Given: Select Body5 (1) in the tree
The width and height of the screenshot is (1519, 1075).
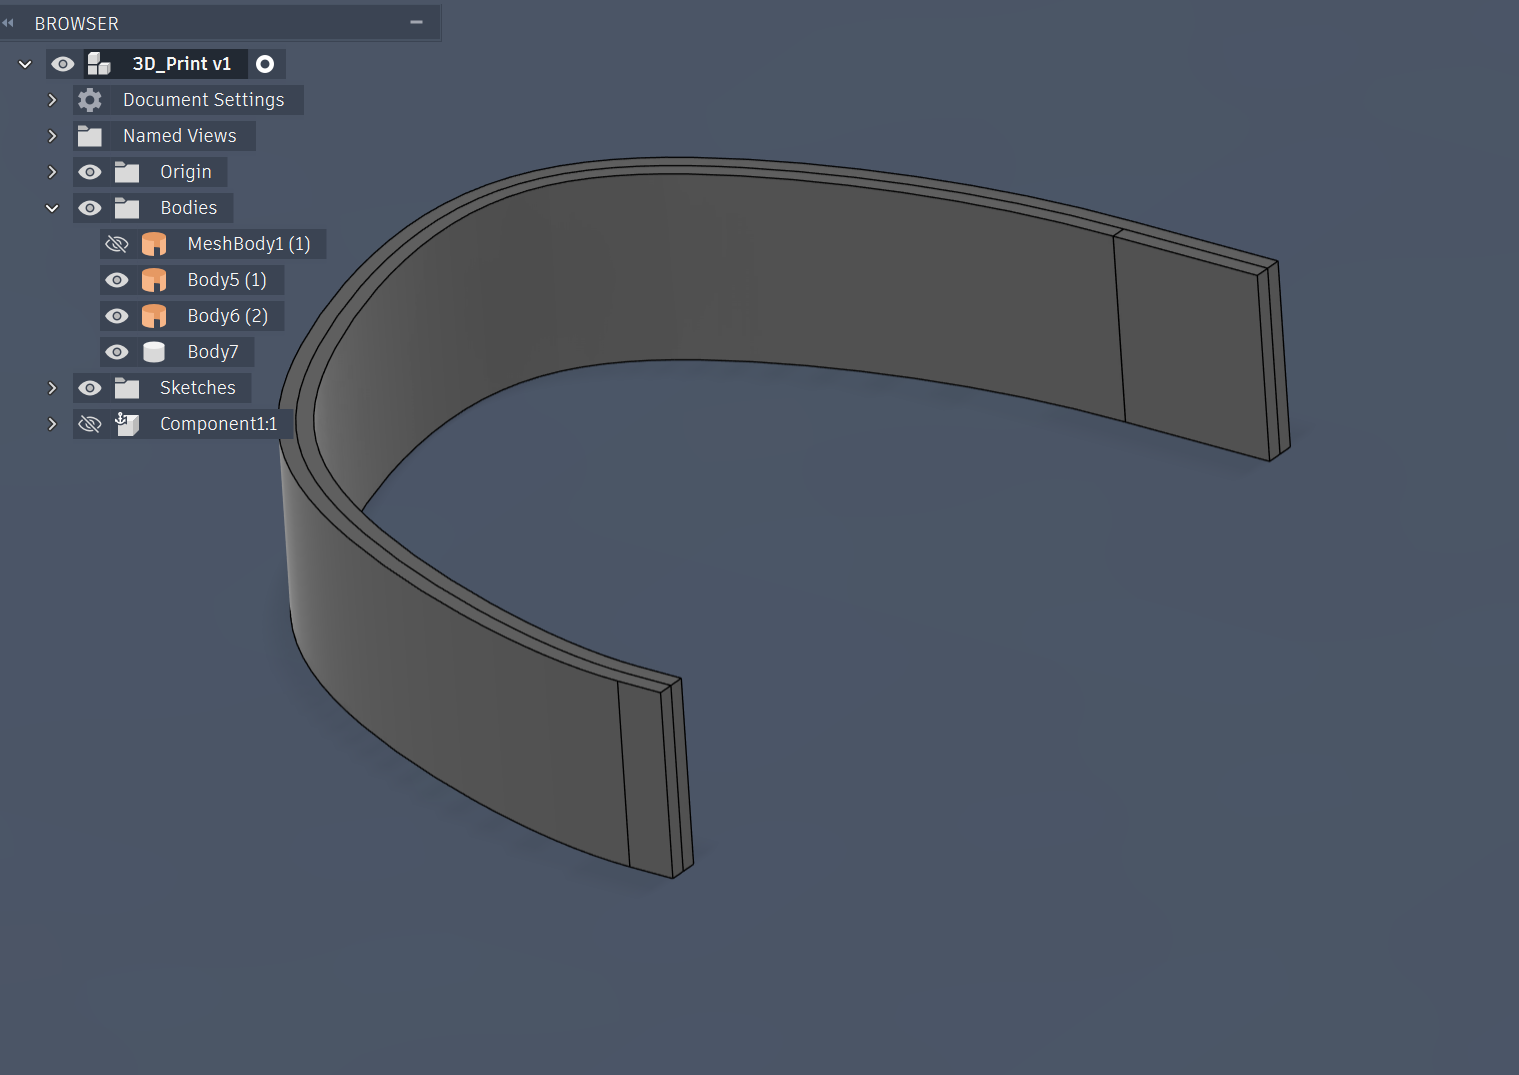Looking at the screenshot, I should (x=227, y=280).
